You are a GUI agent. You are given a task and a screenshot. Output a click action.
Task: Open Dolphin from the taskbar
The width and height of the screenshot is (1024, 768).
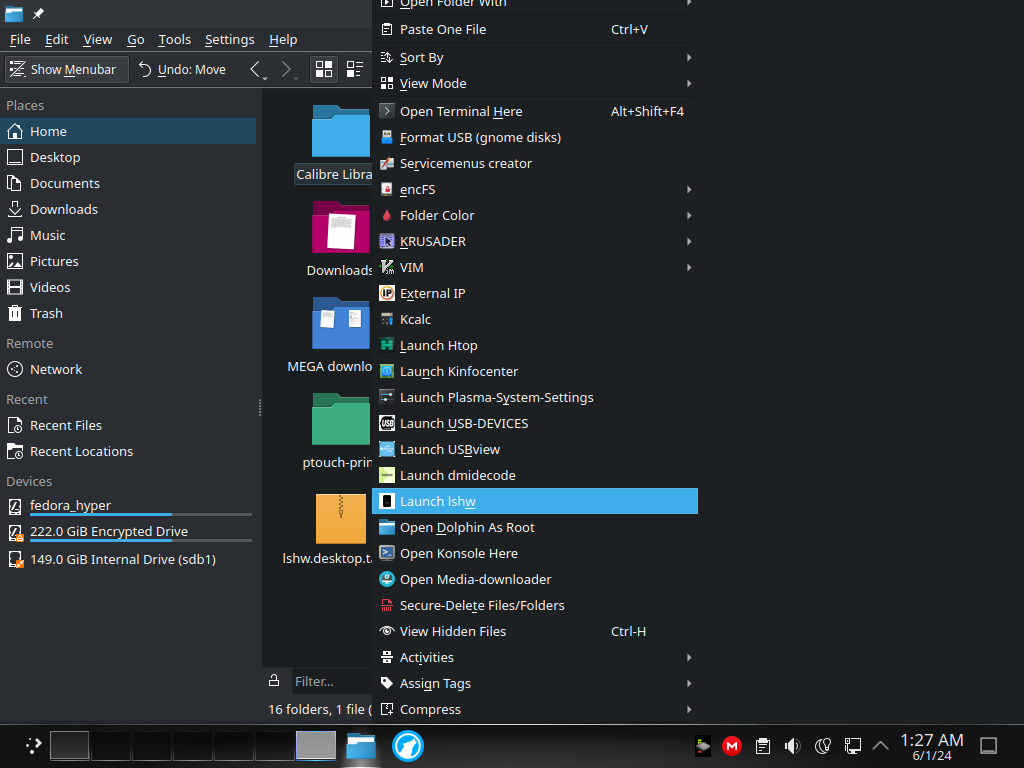tap(360, 746)
